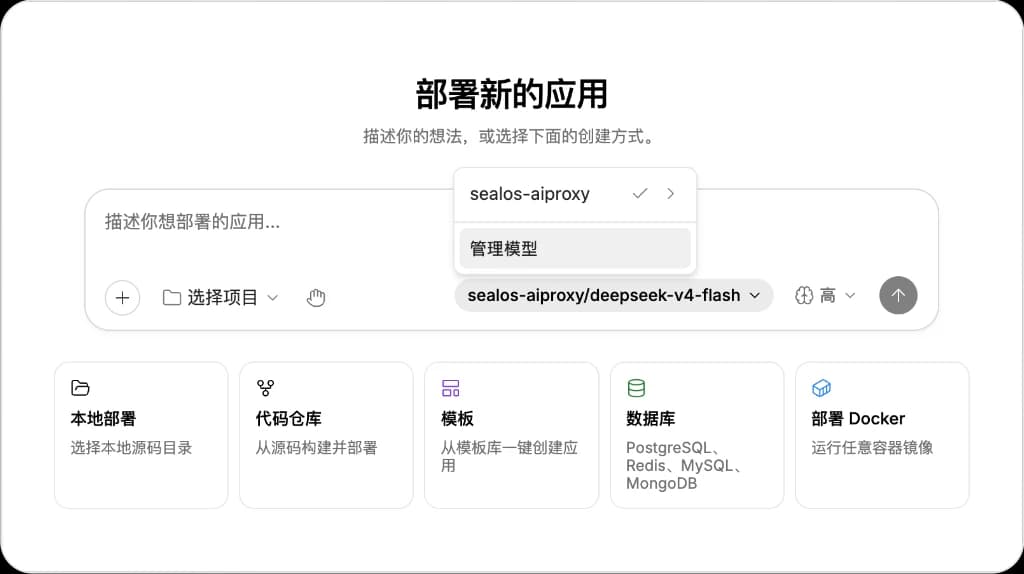Screen dimensions: 1024x574
Task: Send prompt with the up arrow button
Action: 898,295
